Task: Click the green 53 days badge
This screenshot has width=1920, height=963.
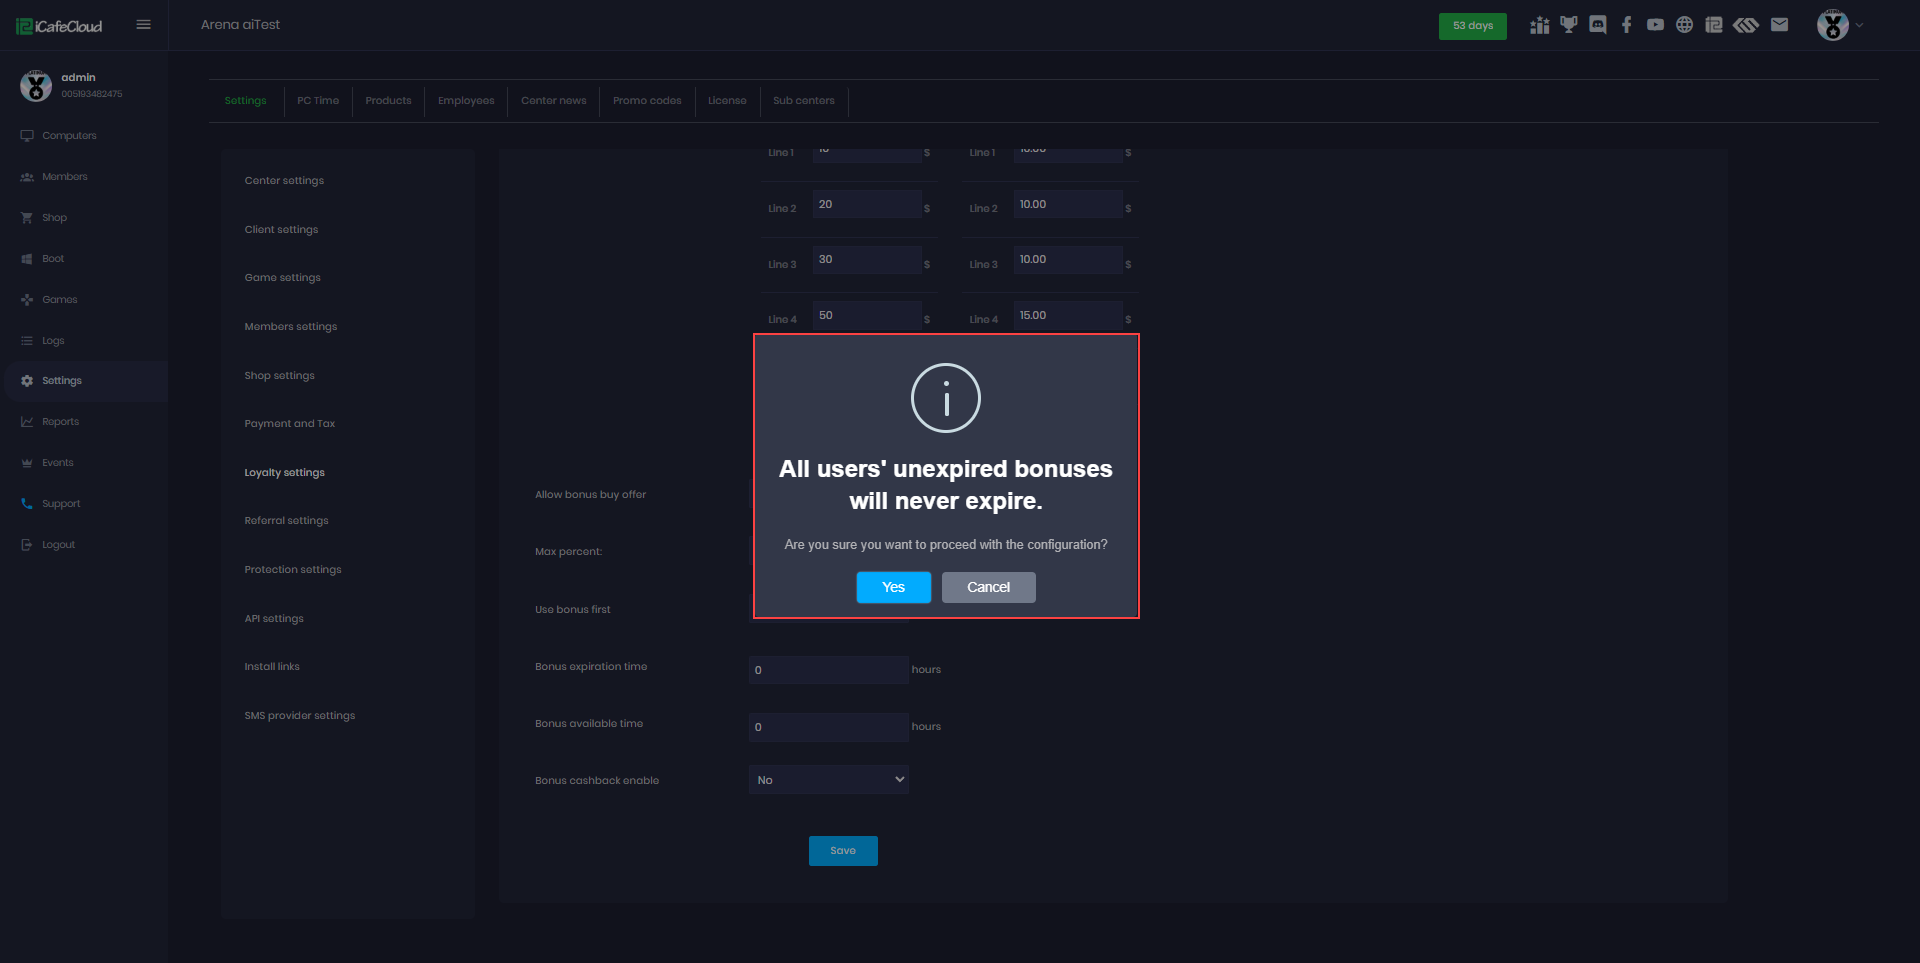Action: click(1473, 26)
